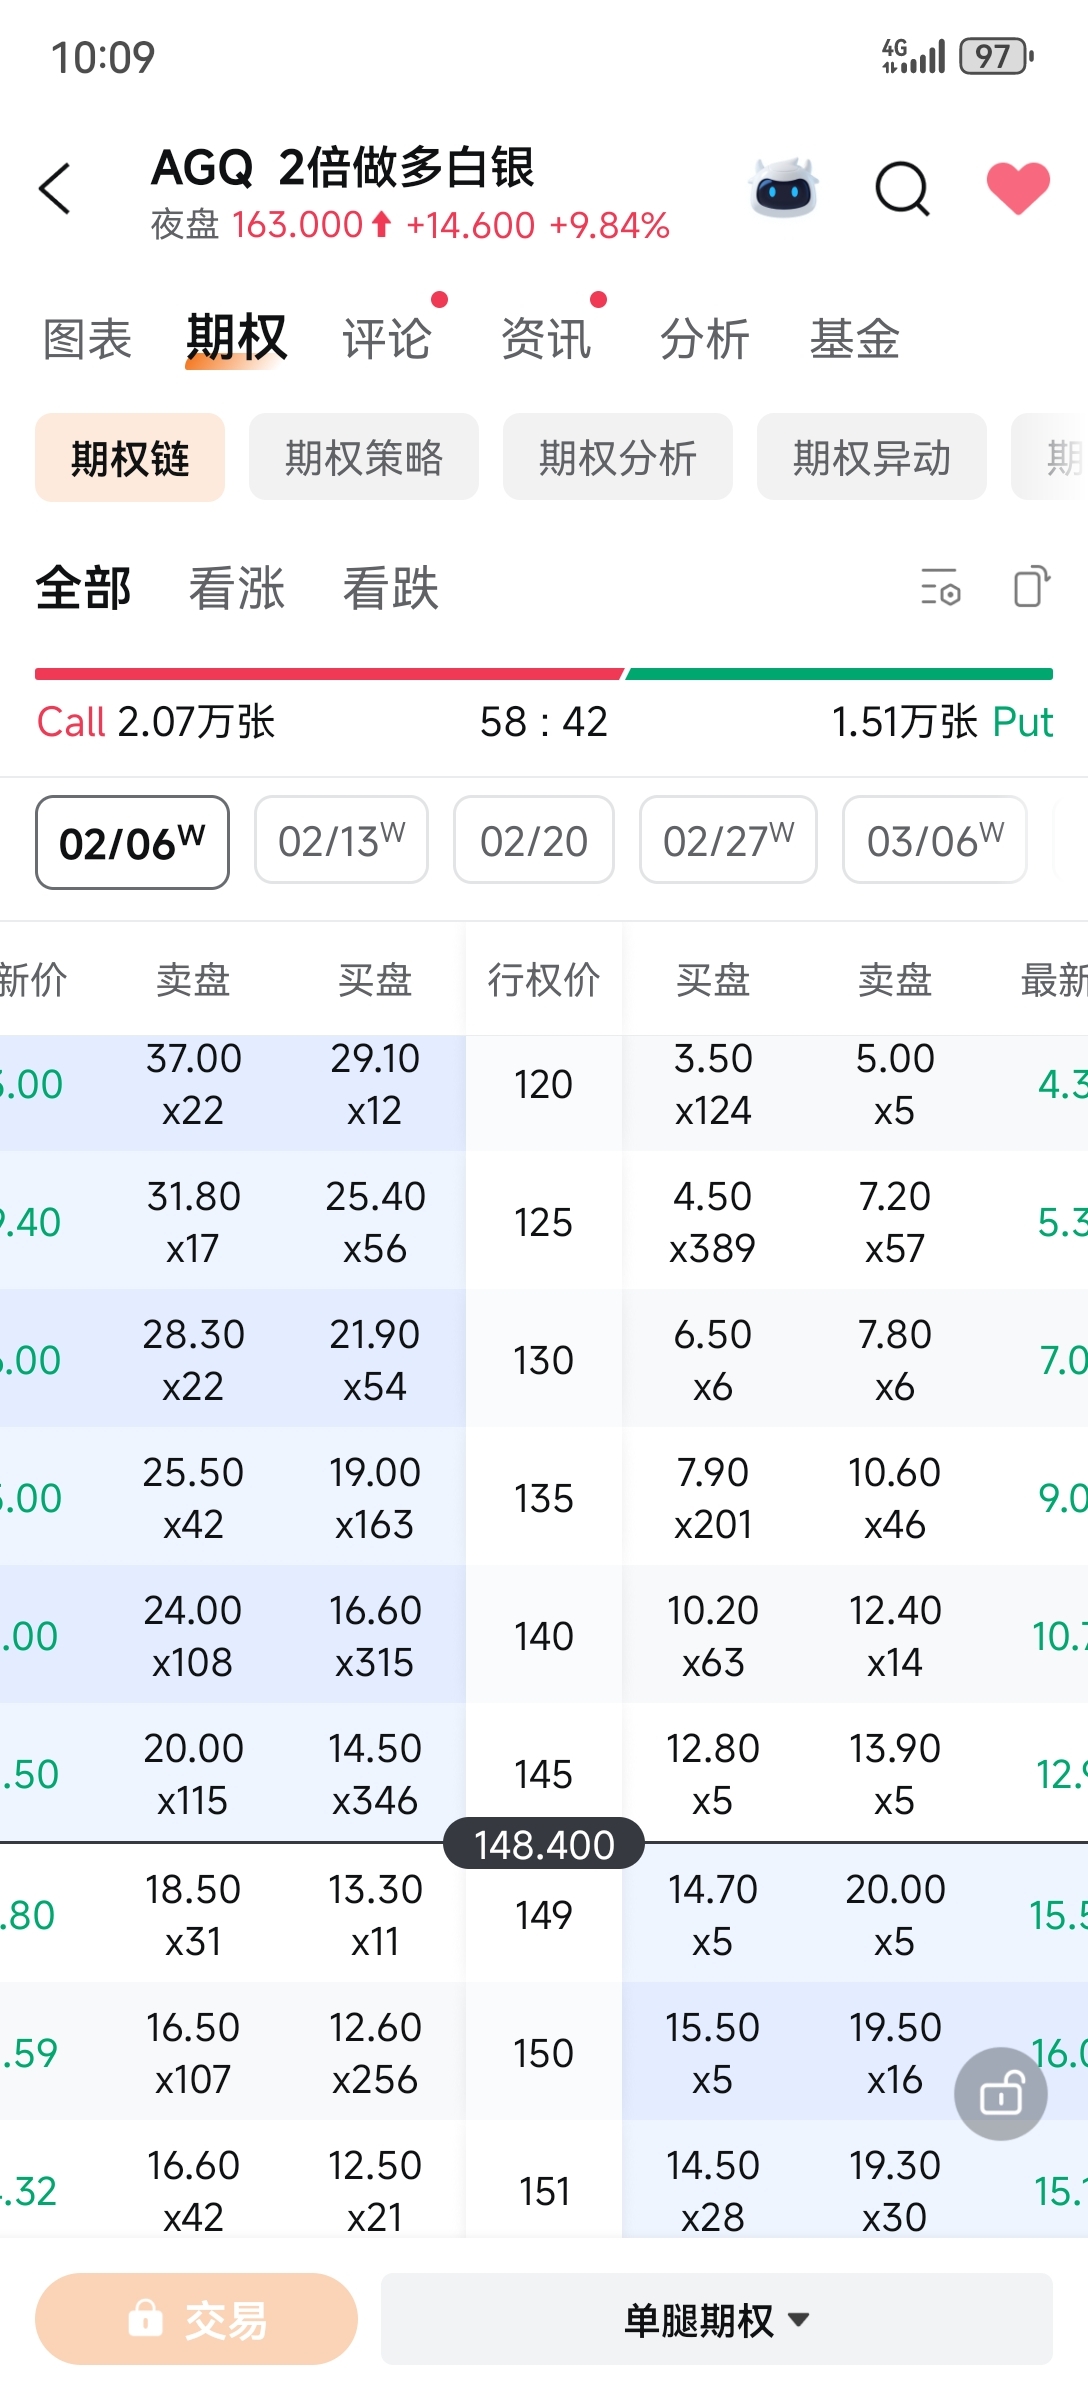Screen dimensions: 1088x2400
Task: Open the 评论 tab
Action: 387,339
